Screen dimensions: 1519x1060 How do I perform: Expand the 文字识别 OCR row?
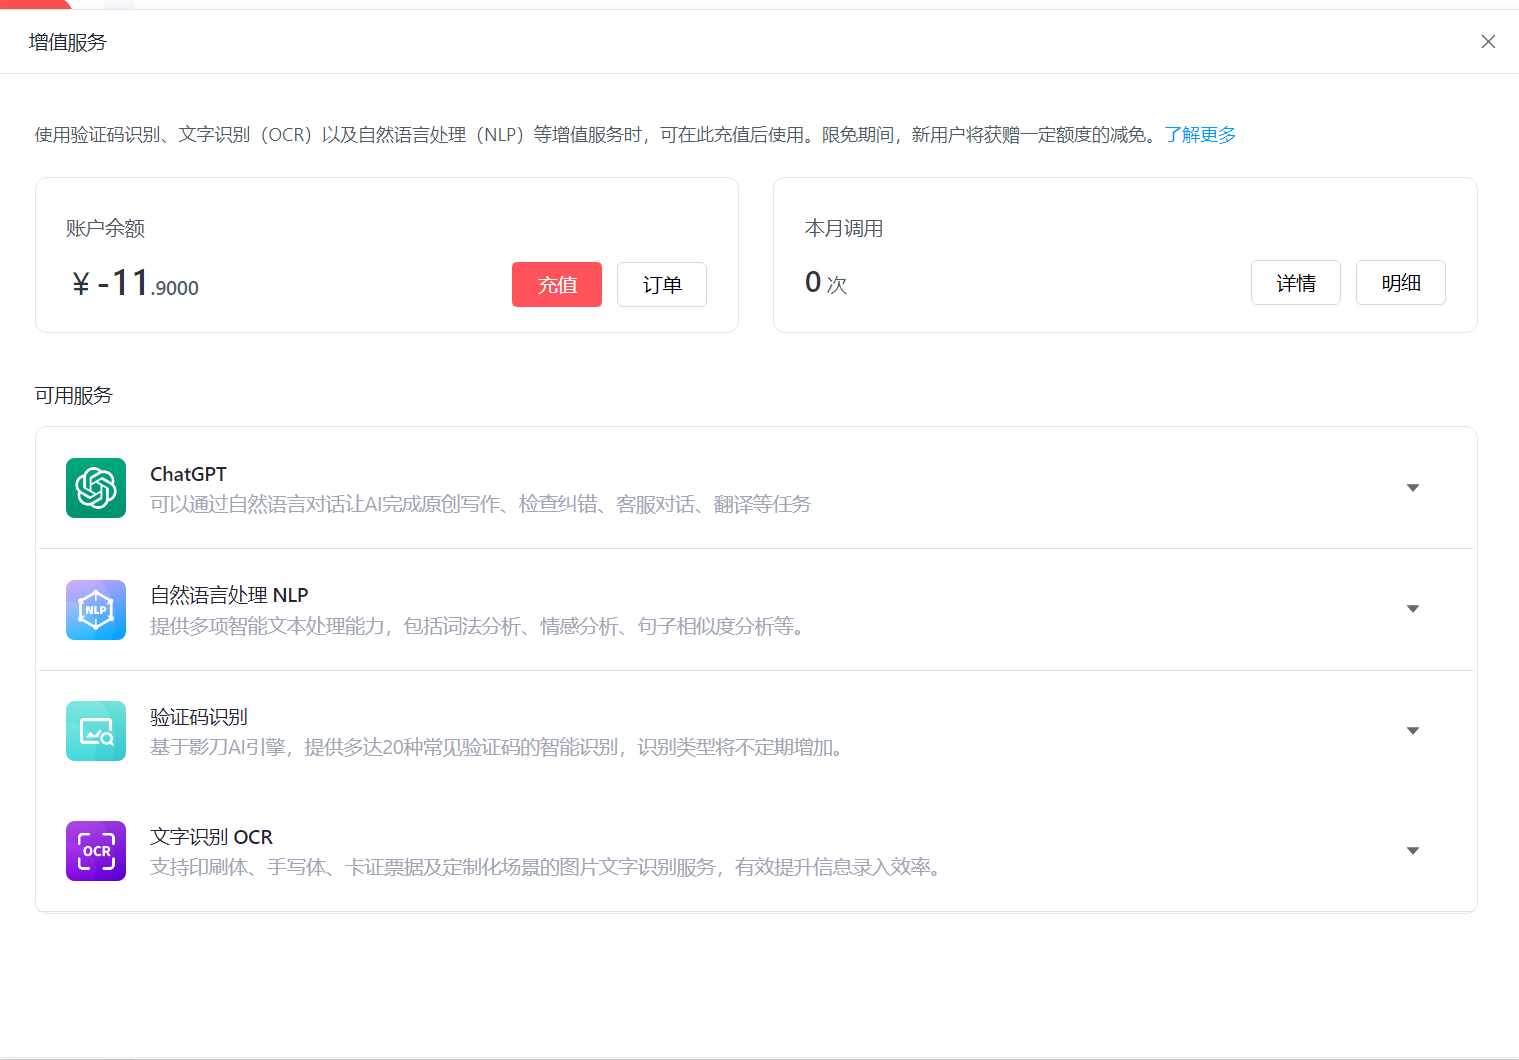click(1413, 851)
